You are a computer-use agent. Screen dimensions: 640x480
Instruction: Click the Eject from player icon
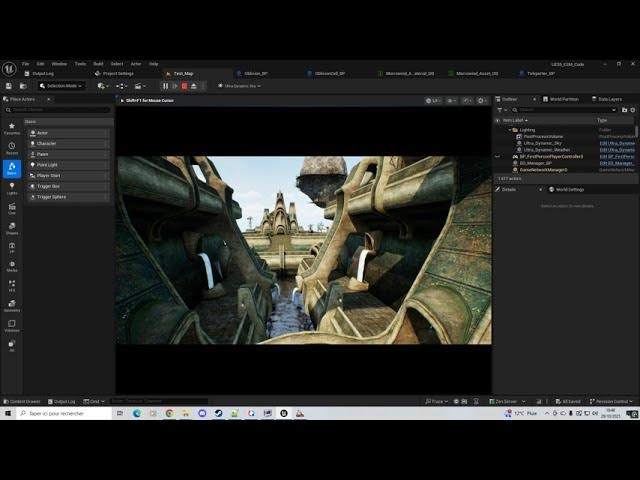click(193, 86)
